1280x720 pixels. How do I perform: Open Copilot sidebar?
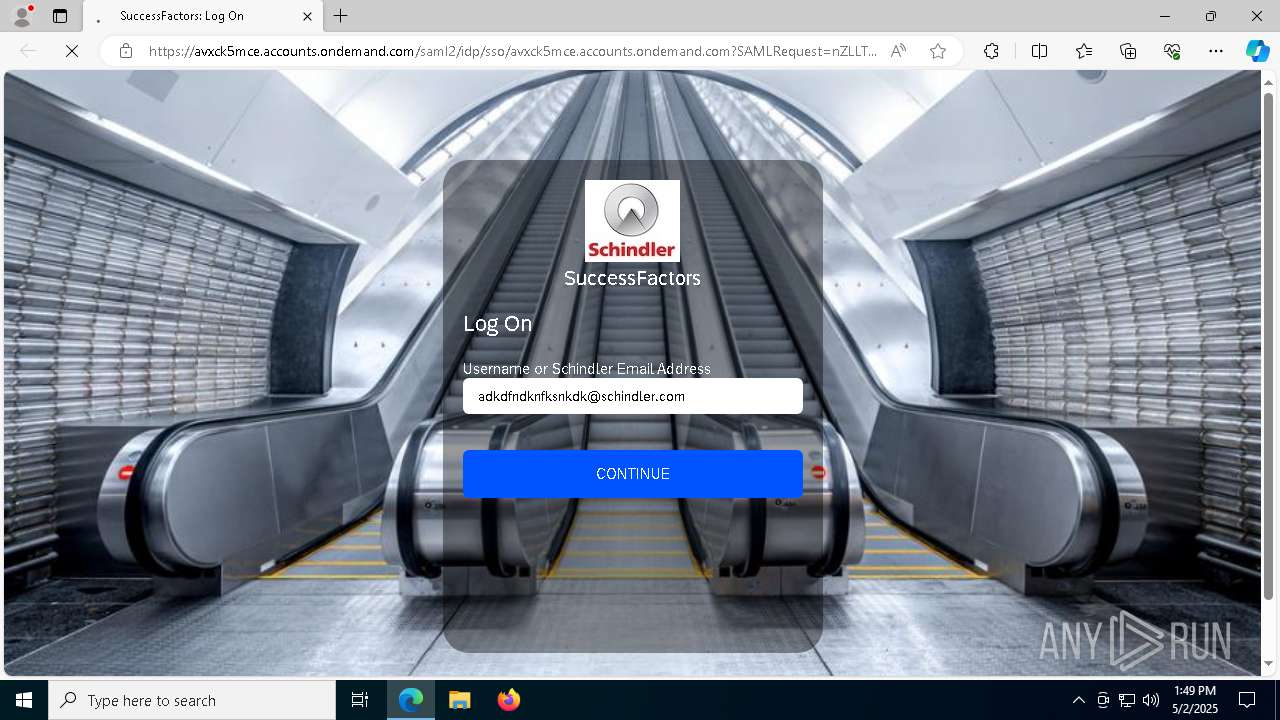(x=1257, y=51)
